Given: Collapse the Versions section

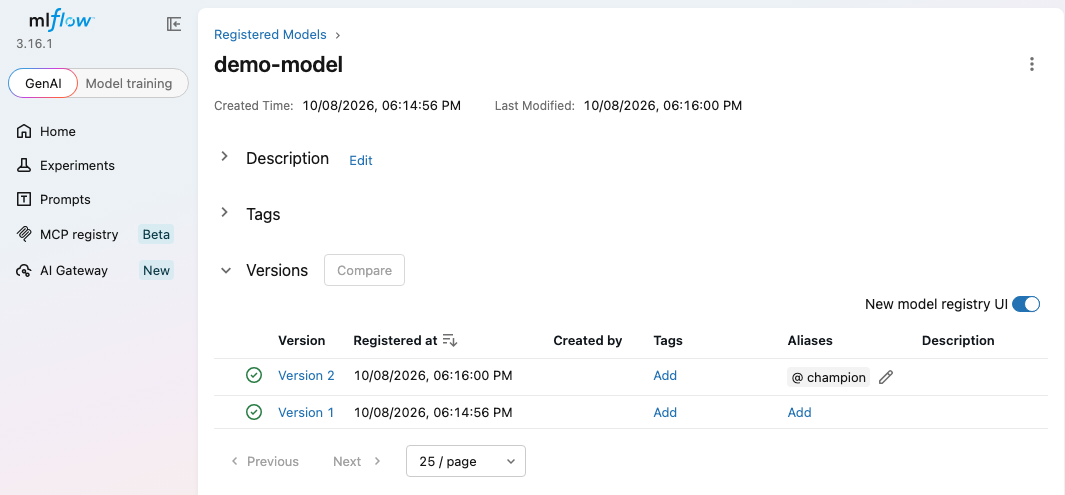Looking at the screenshot, I should click(225, 270).
